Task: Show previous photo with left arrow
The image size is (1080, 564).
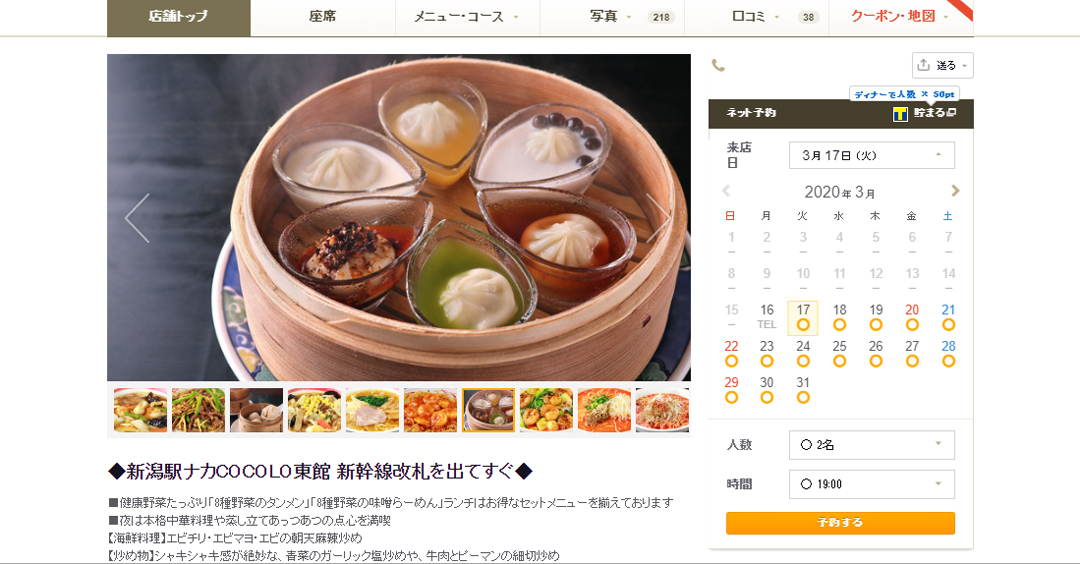Action: (137, 218)
